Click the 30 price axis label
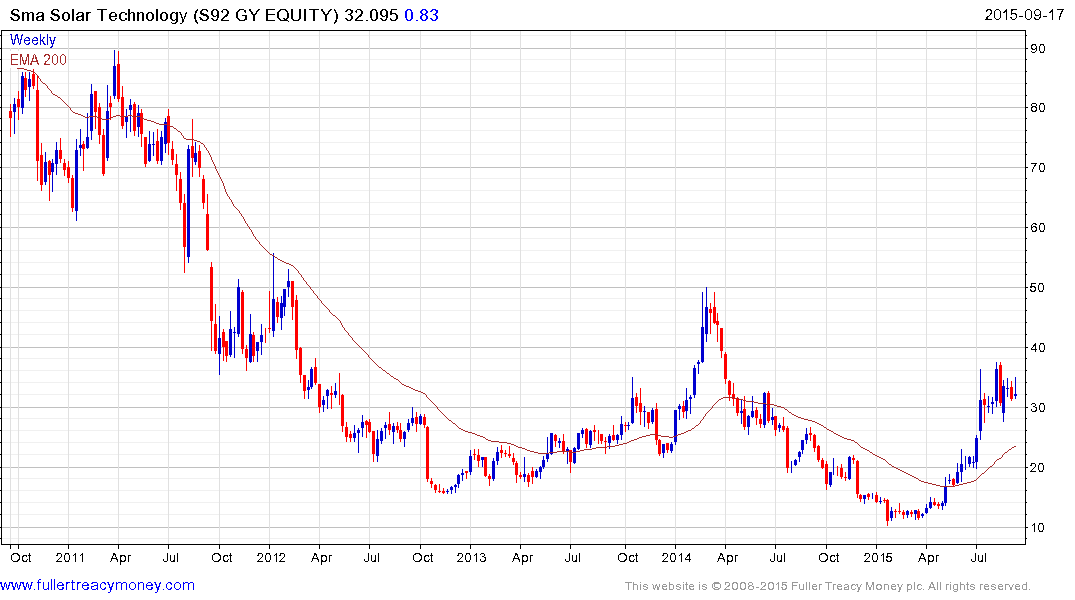The height and width of the screenshot is (600, 1075). (x=1037, y=407)
